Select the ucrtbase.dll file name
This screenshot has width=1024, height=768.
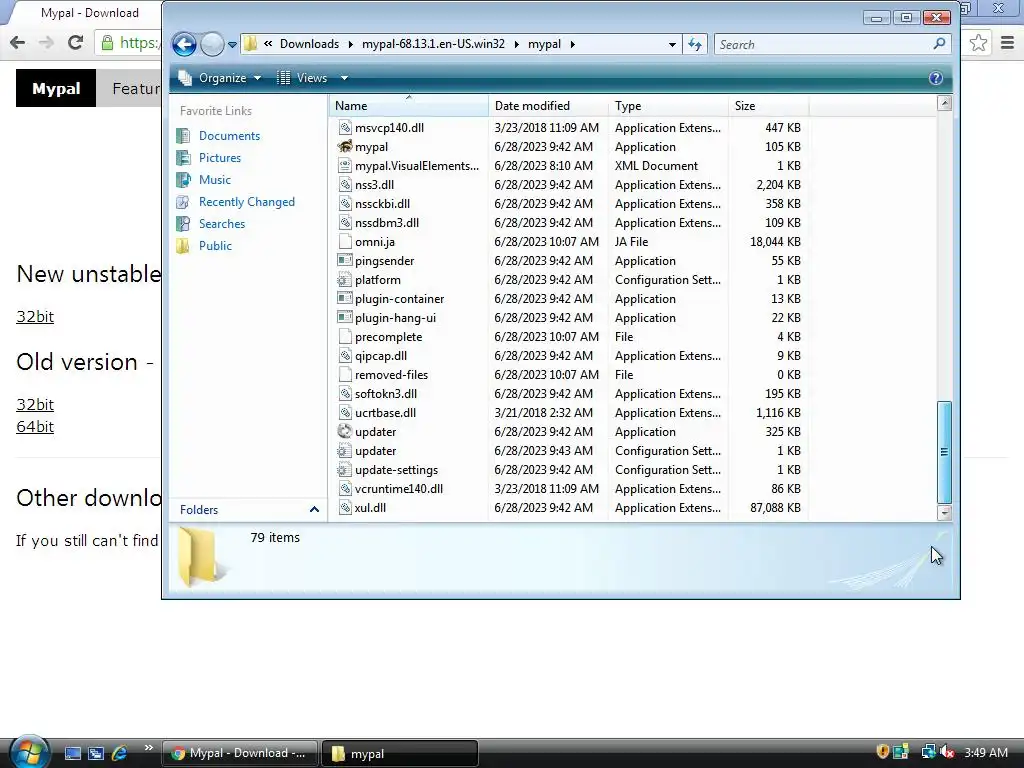[x=385, y=413]
